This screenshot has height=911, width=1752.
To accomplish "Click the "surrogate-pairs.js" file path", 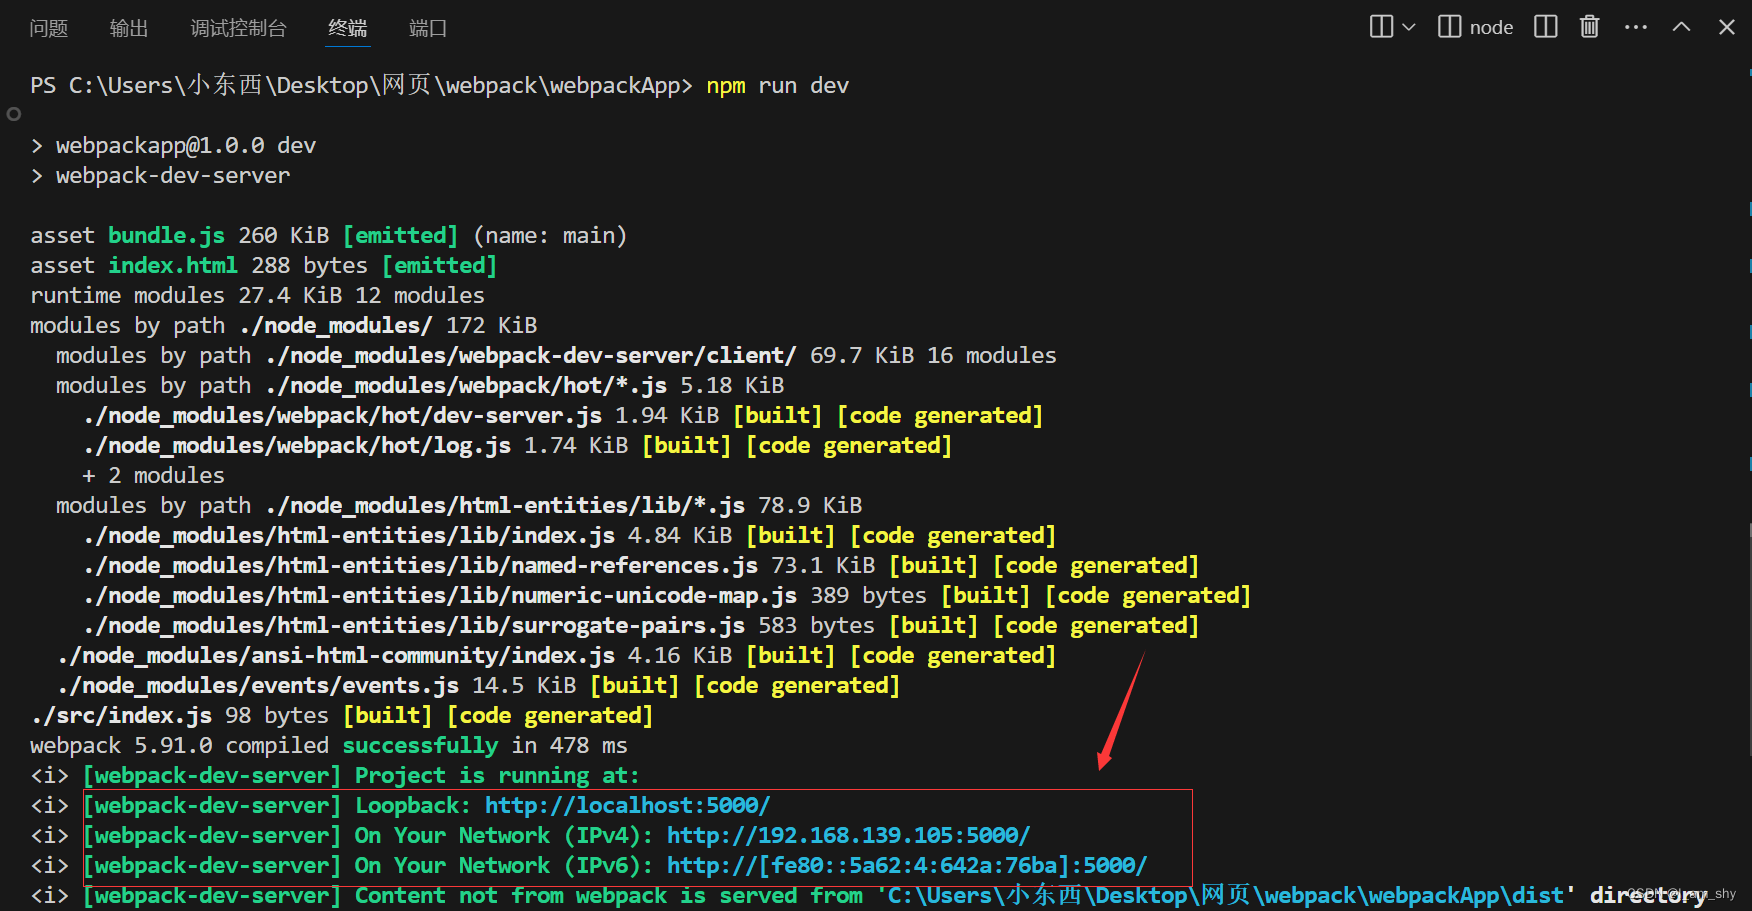I will [414, 626].
